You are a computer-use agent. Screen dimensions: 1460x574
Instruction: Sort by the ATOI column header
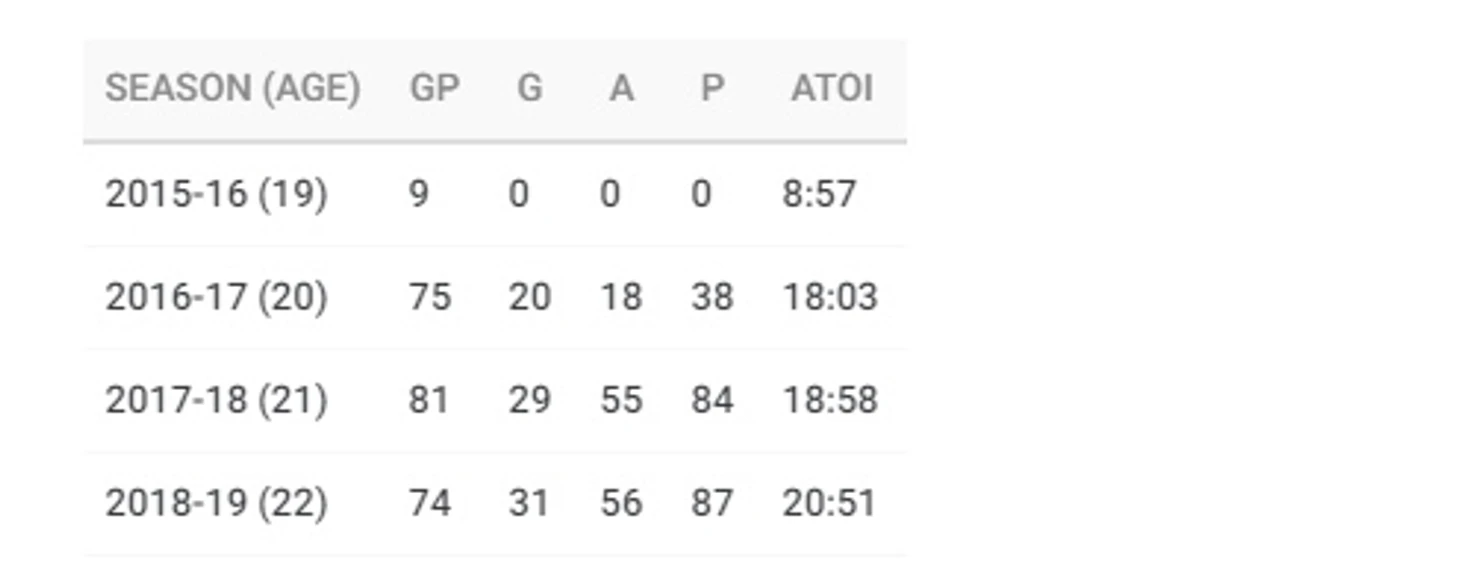pos(832,89)
